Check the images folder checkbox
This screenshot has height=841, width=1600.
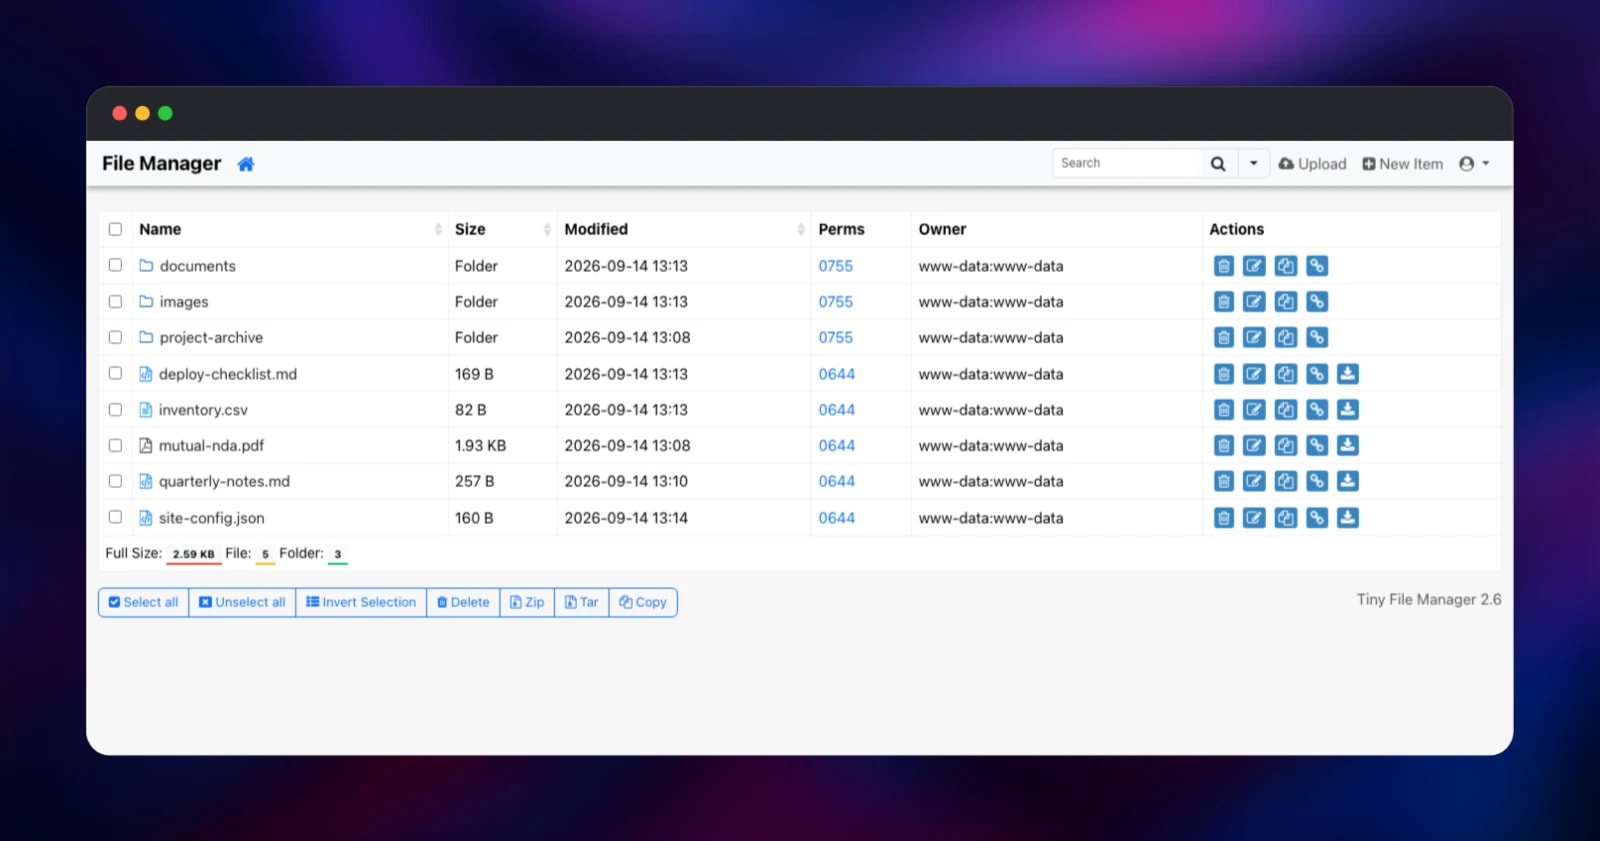coord(115,301)
